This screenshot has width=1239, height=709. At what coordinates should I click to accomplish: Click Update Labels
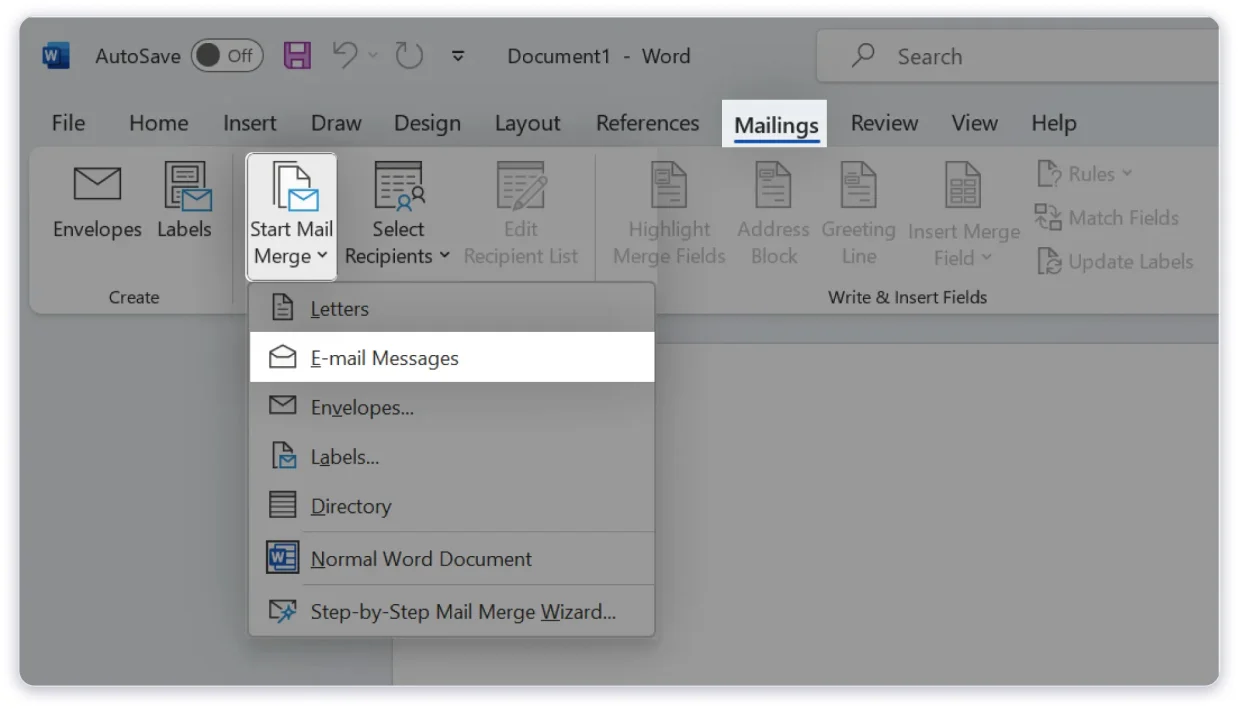[1114, 261]
